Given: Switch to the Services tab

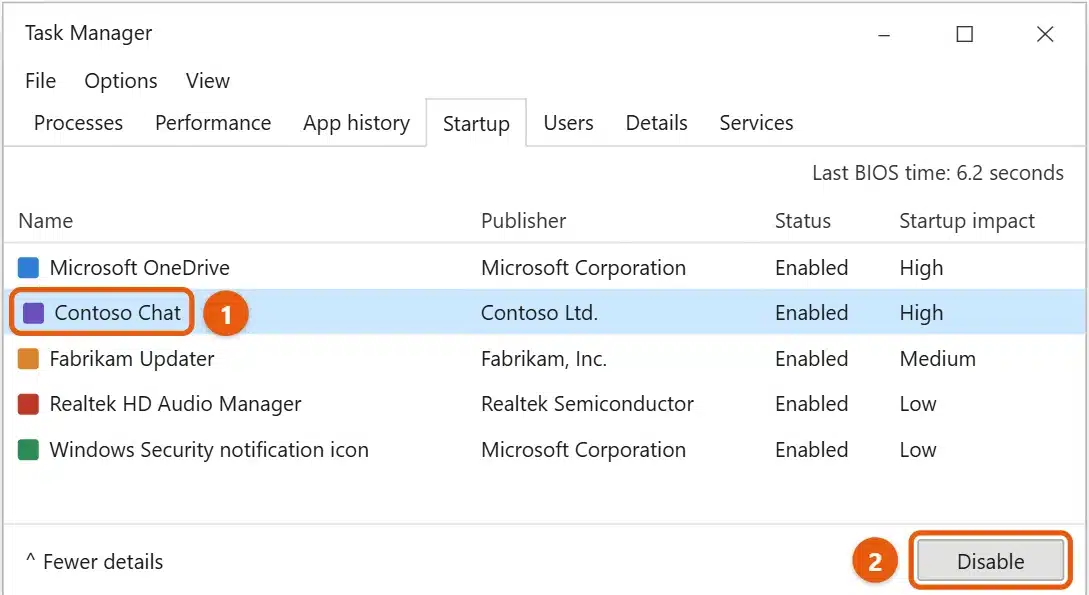Looking at the screenshot, I should point(756,123).
